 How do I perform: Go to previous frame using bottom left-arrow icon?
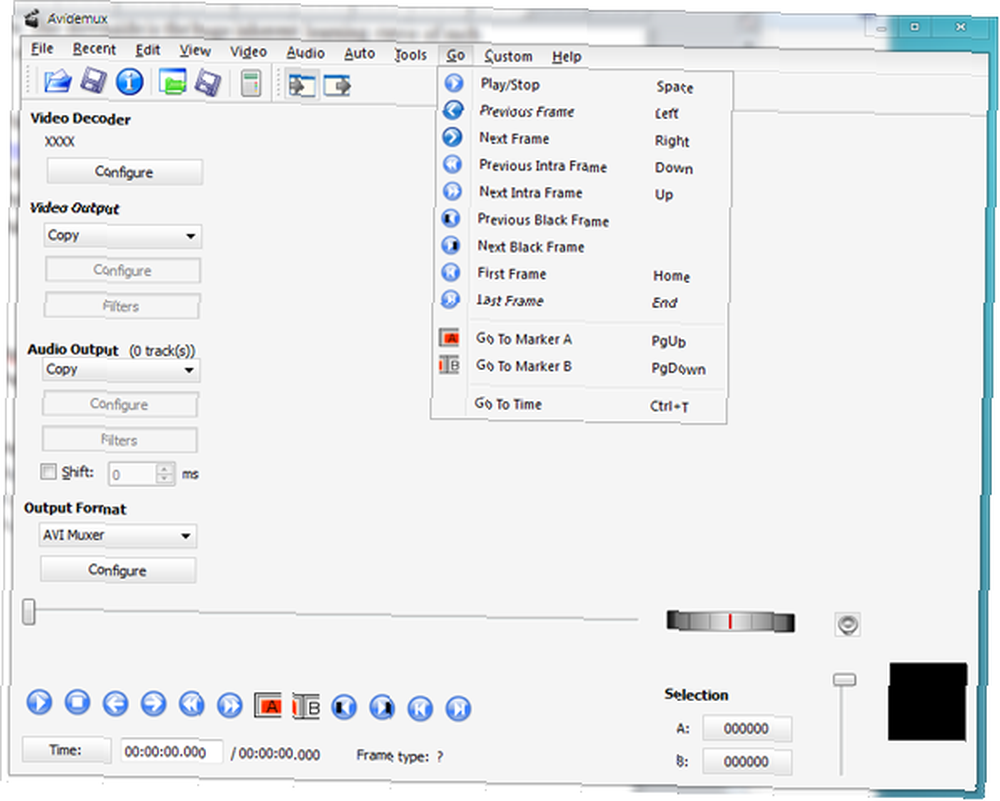pos(115,703)
